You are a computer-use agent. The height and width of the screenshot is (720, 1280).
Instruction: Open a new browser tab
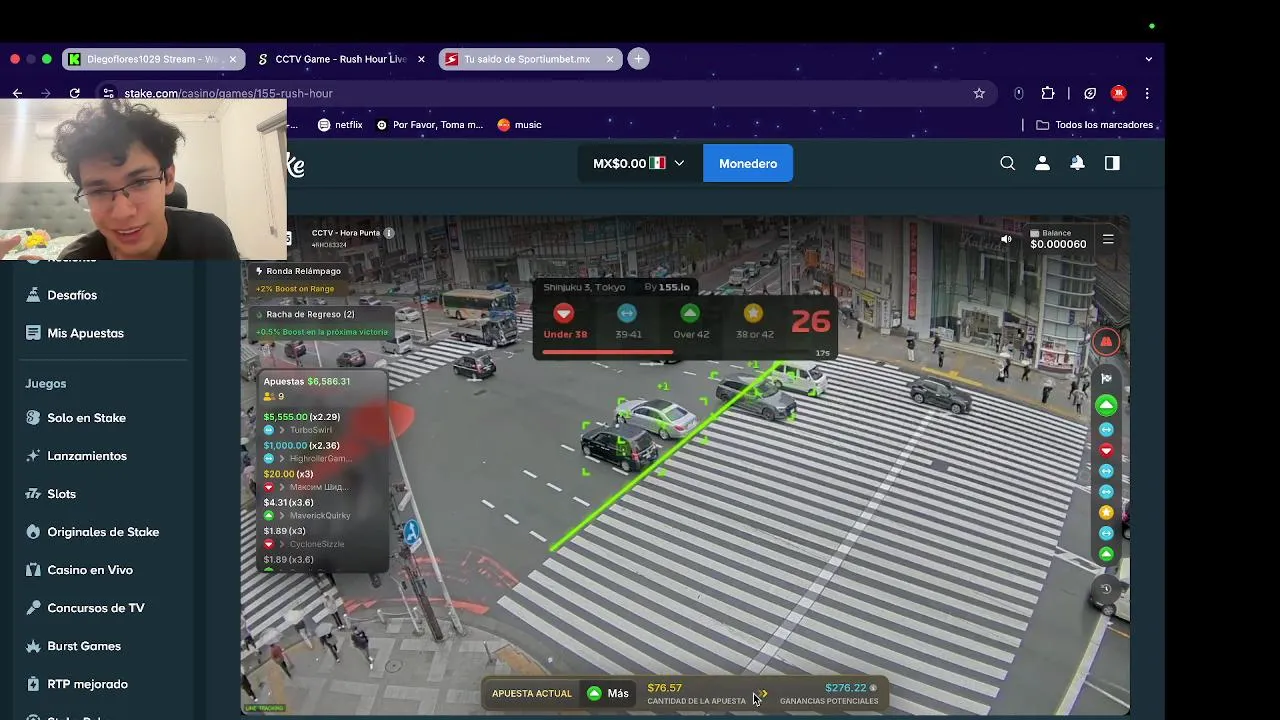click(638, 59)
